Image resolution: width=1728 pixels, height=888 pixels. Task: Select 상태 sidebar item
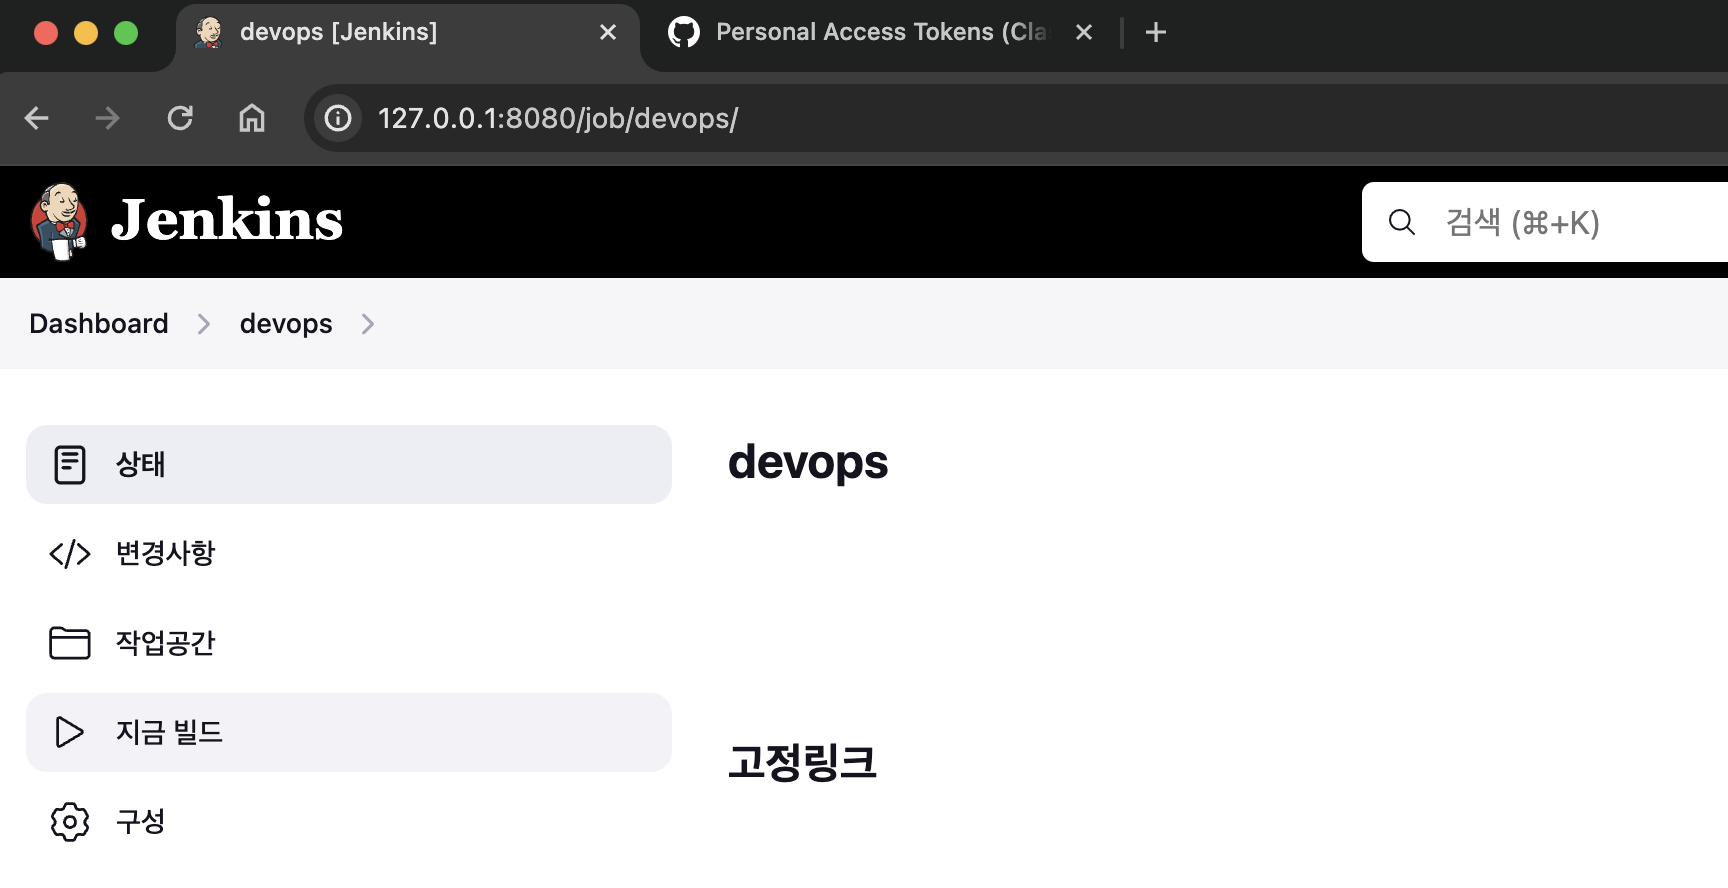[x=349, y=464]
